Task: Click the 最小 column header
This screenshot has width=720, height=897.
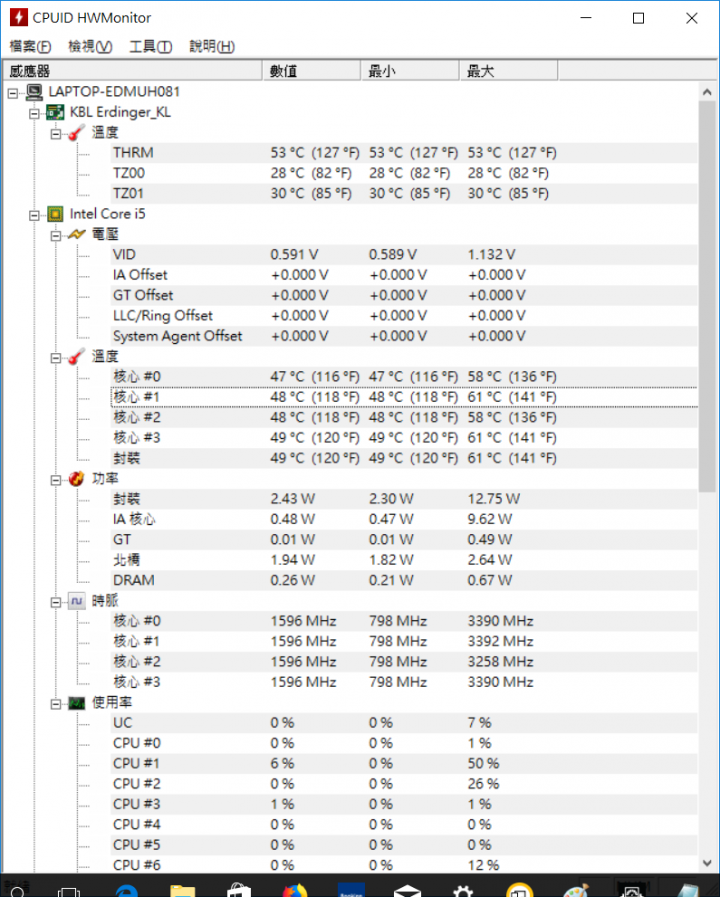Action: tap(410, 71)
